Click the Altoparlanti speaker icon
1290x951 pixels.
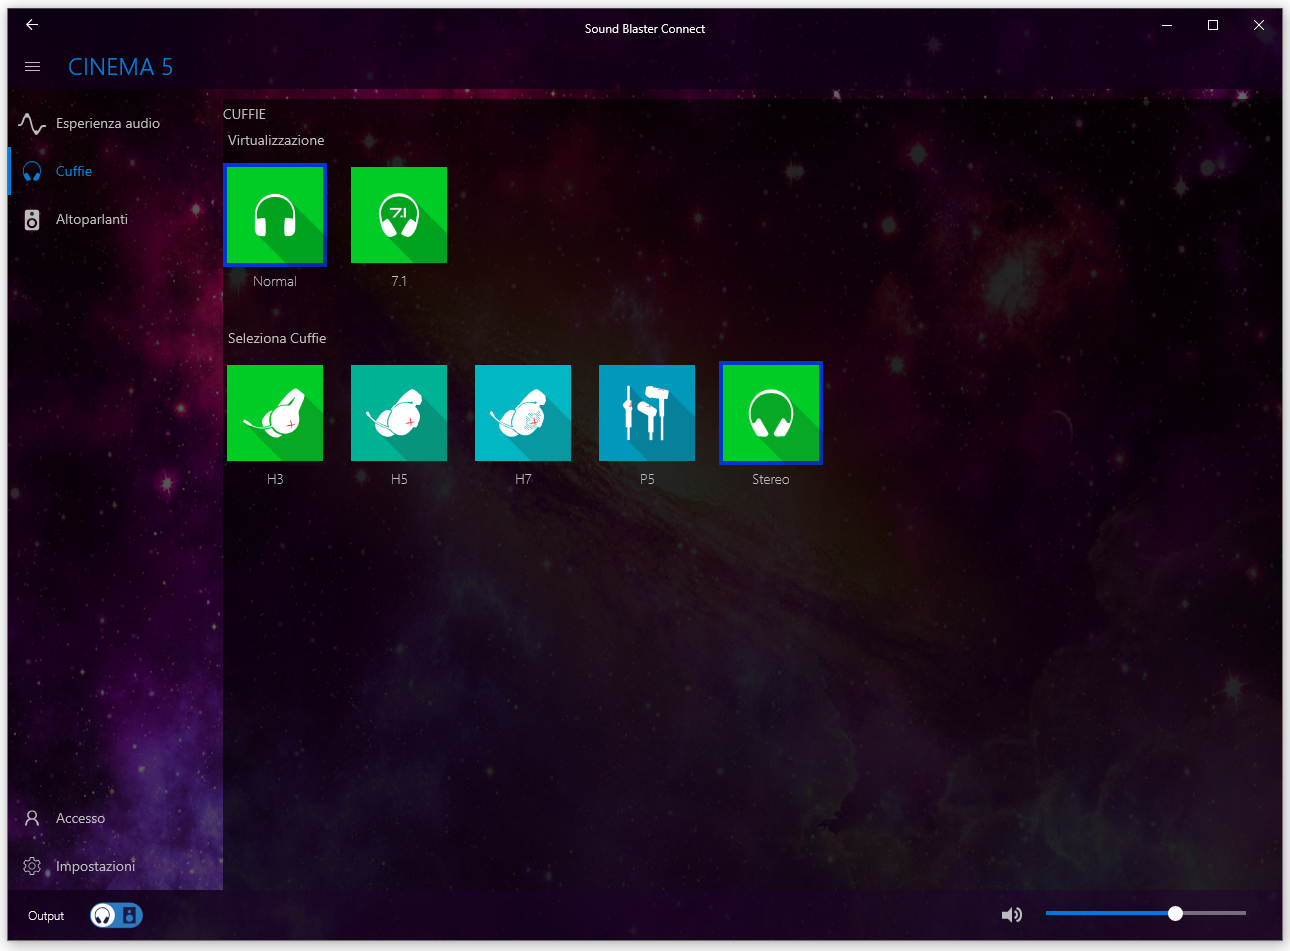(32, 219)
